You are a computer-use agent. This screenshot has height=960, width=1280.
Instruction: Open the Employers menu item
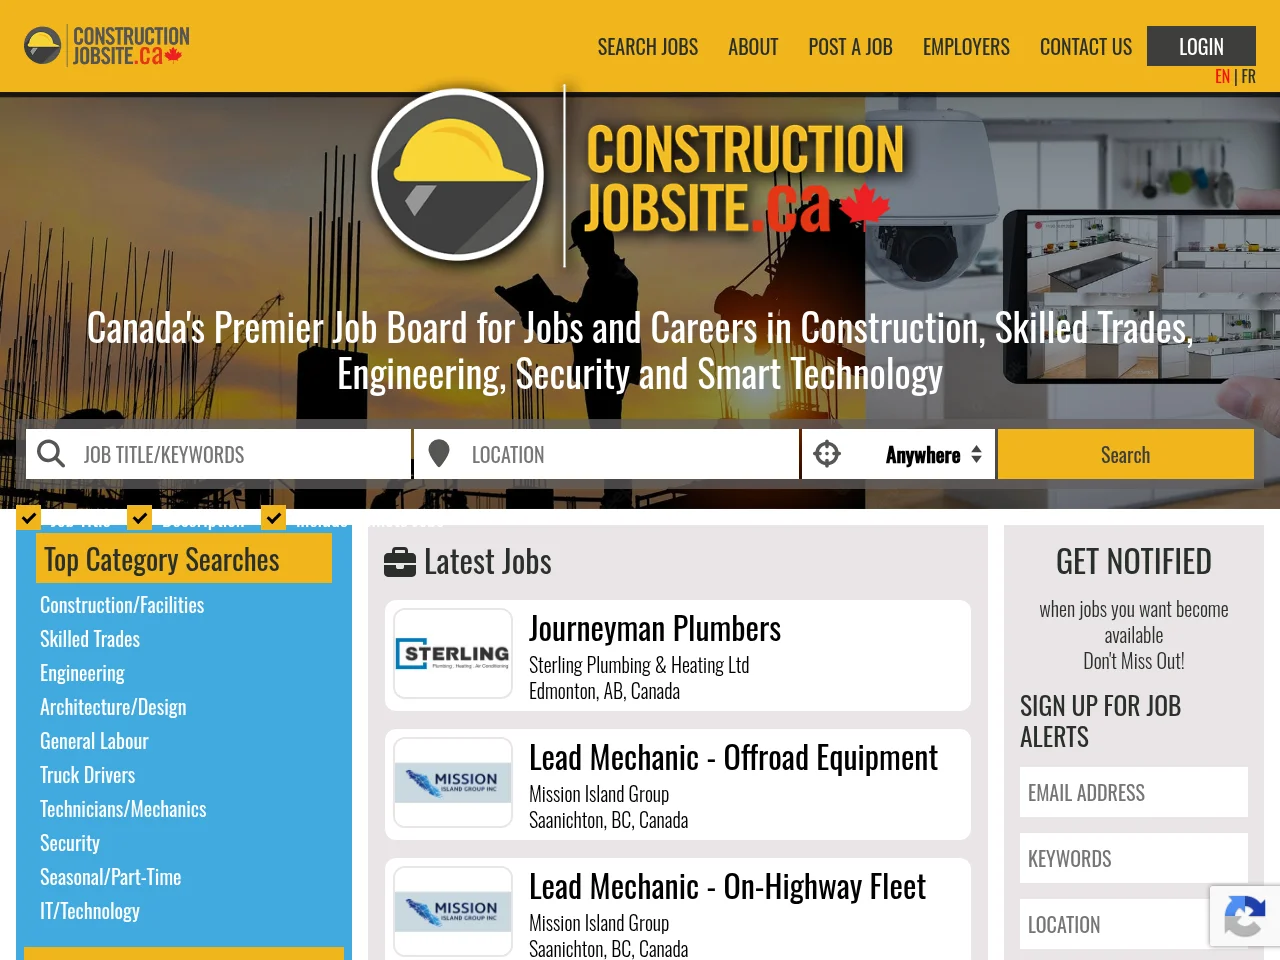(966, 47)
